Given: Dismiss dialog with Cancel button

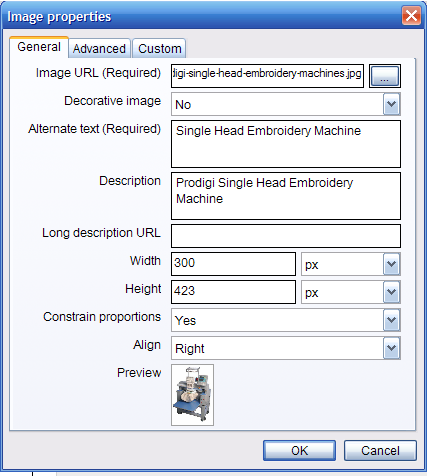Looking at the screenshot, I should coord(380,451).
